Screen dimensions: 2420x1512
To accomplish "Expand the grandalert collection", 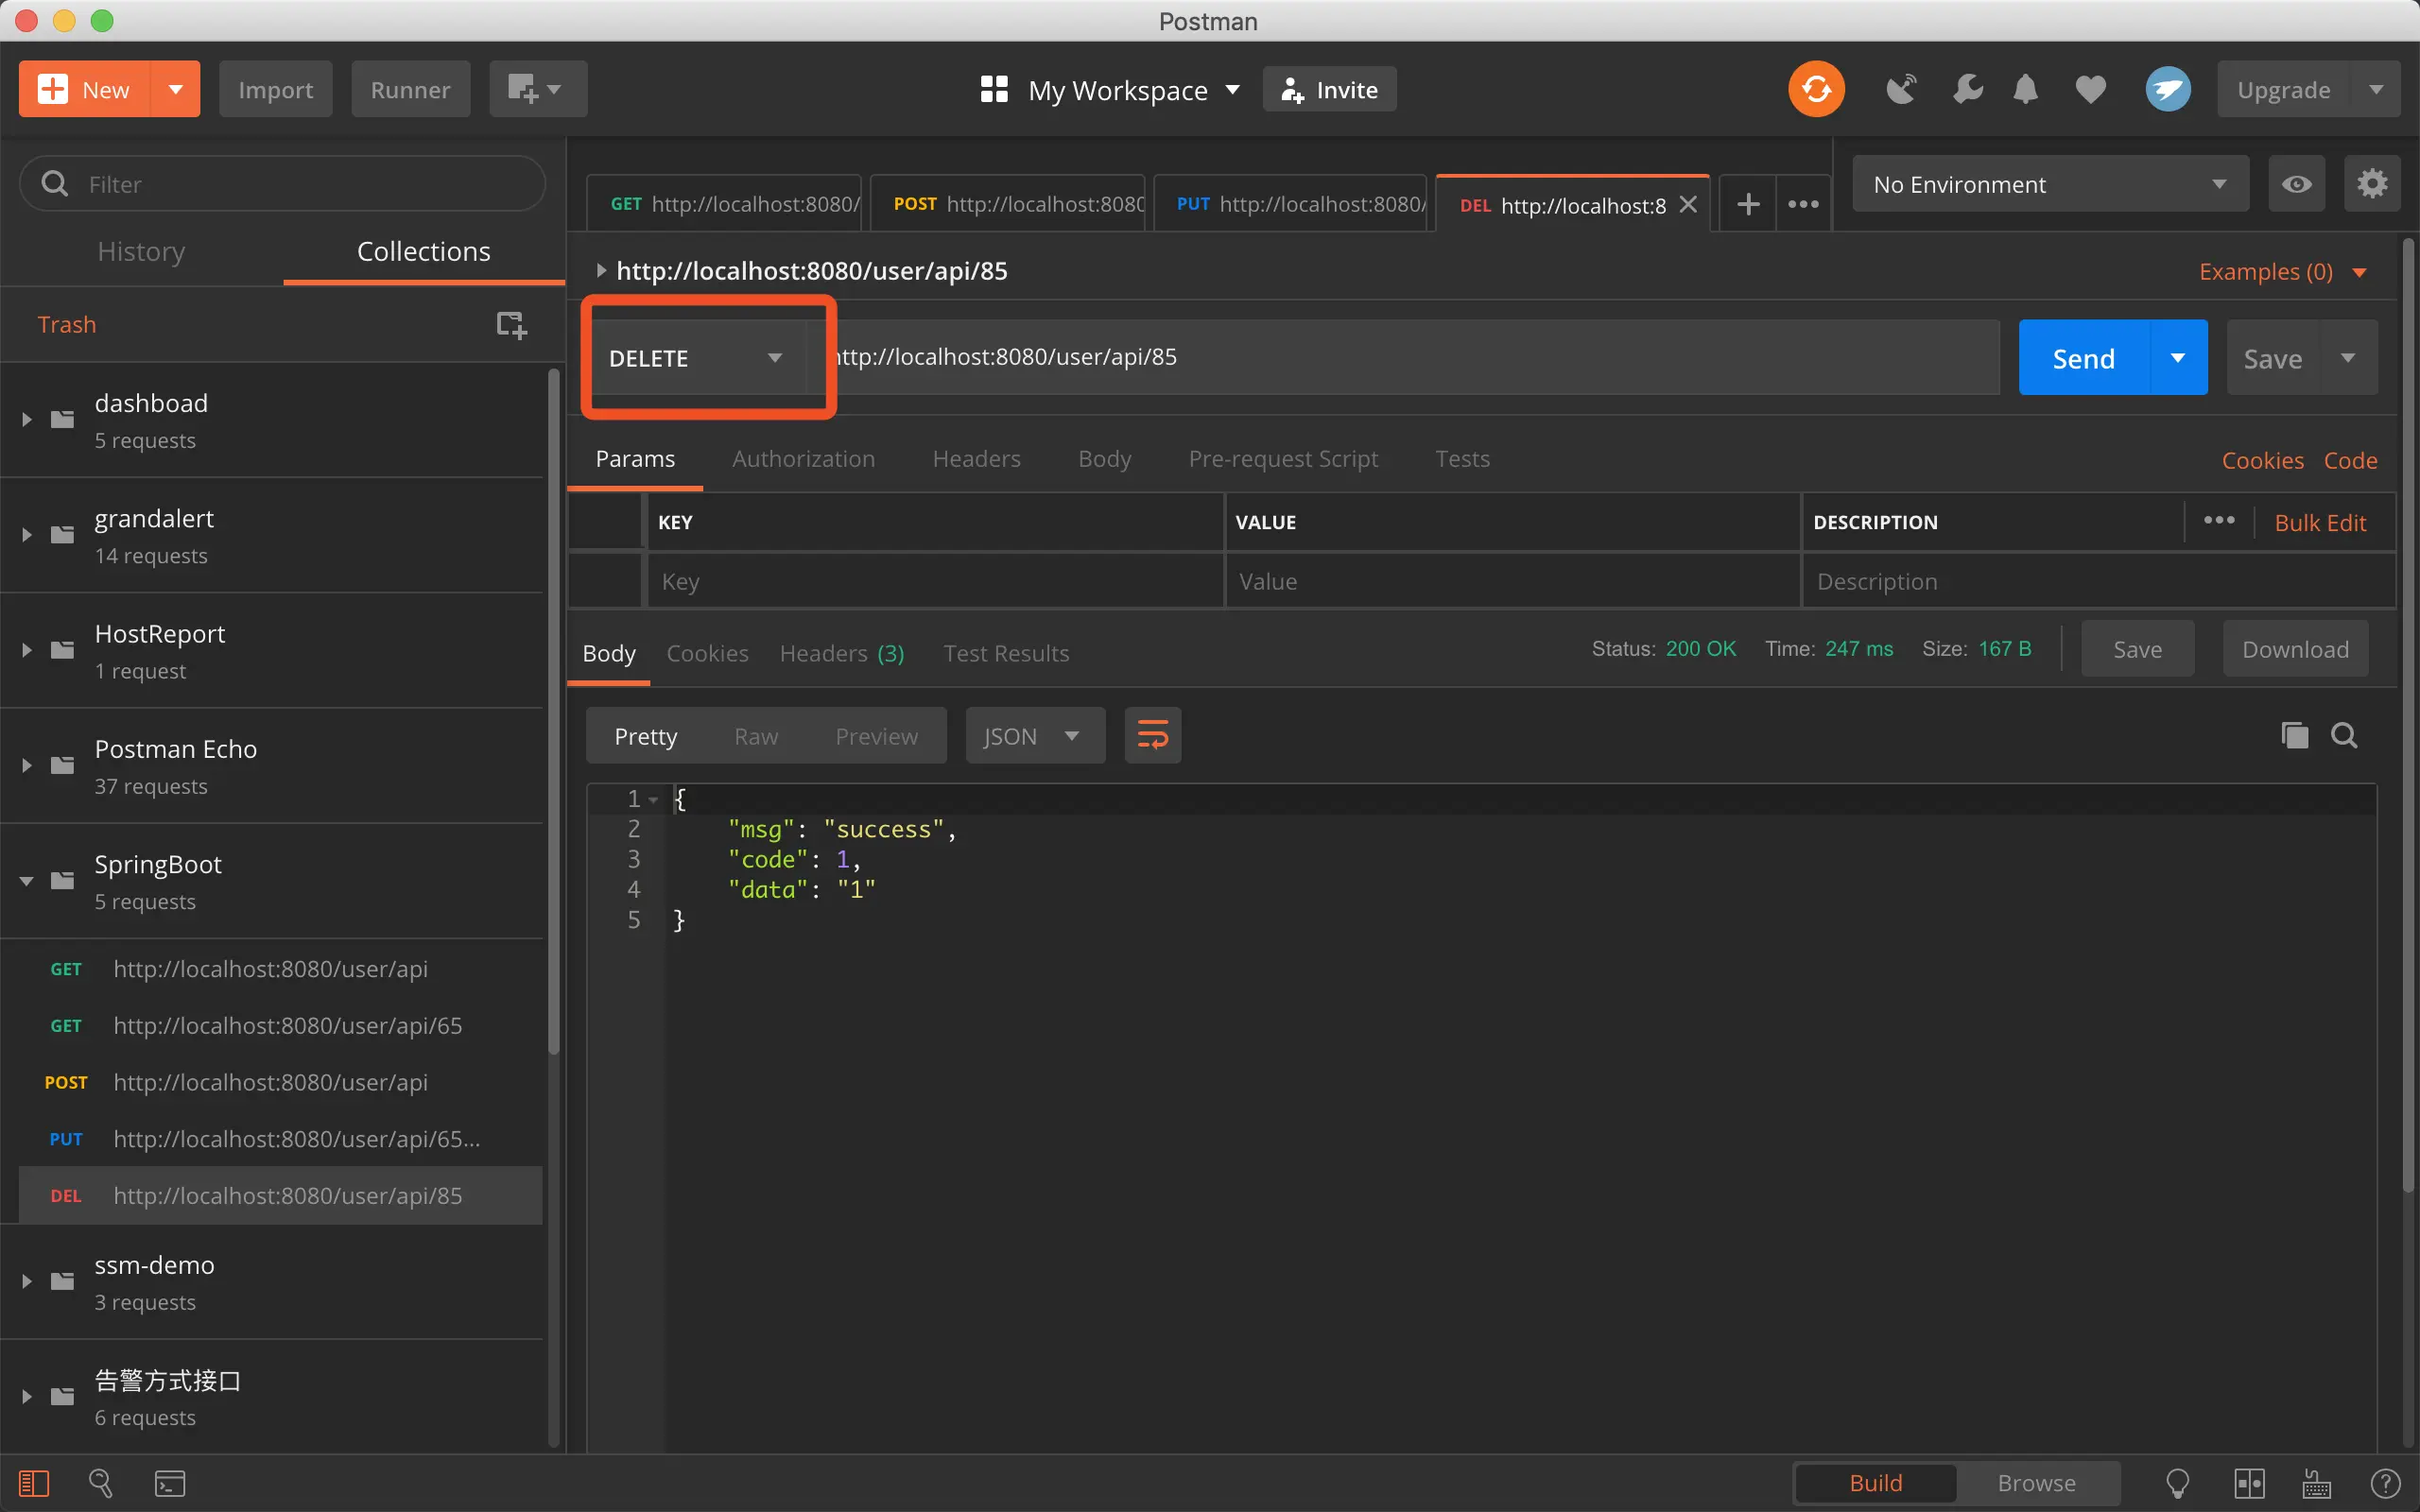I will click(27, 535).
